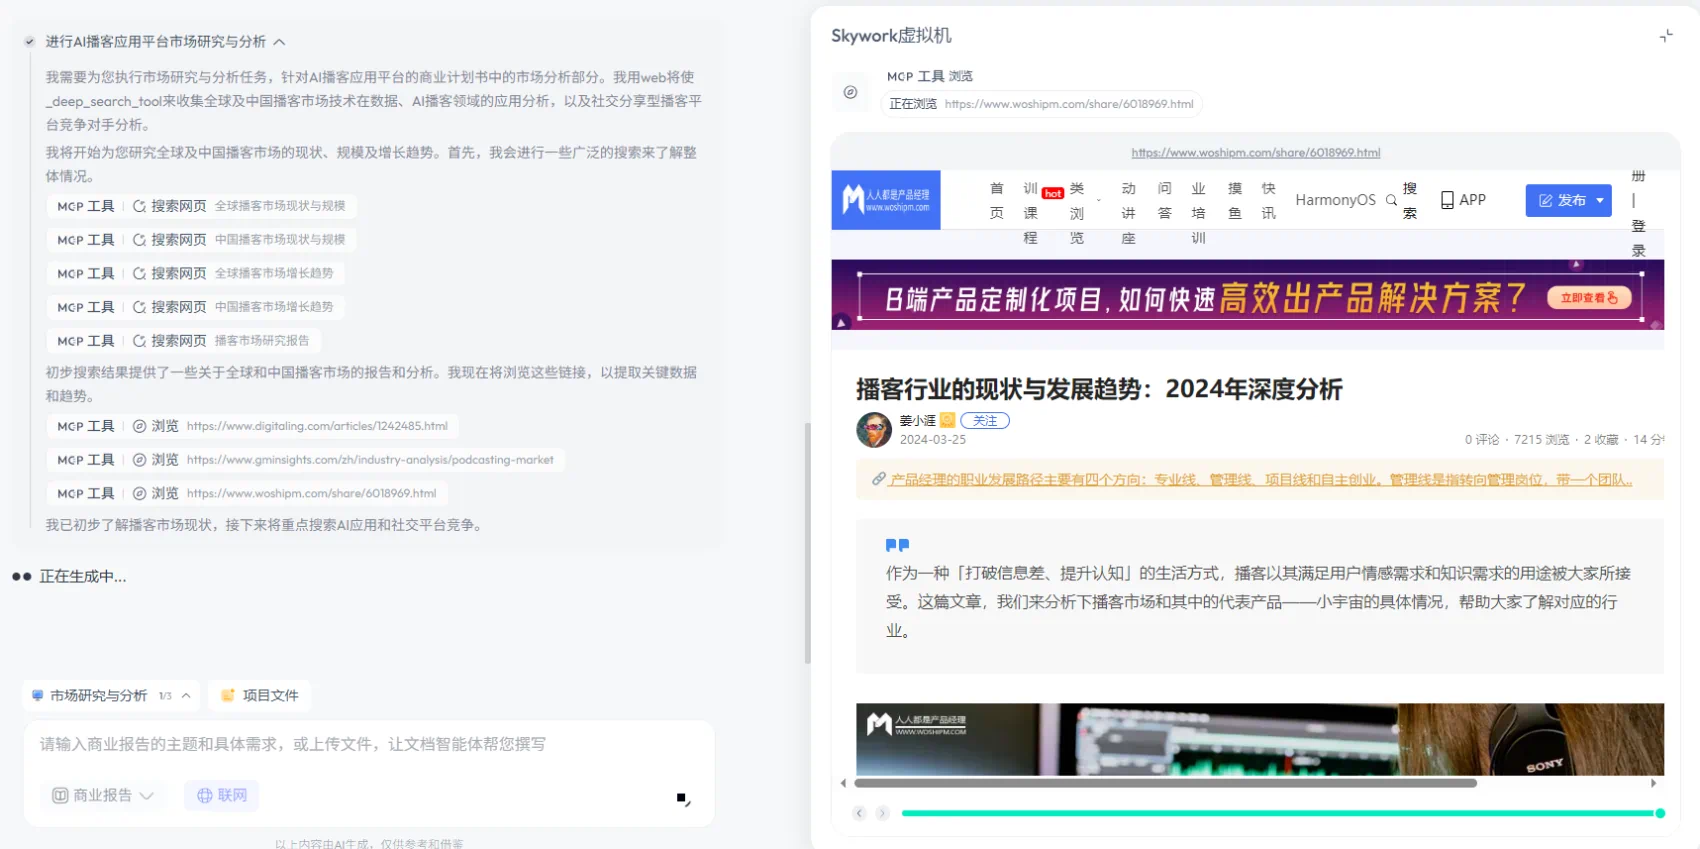Open the 问答 nav item
Image resolution: width=1700 pixels, height=849 pixels.
pos(1165,200)
